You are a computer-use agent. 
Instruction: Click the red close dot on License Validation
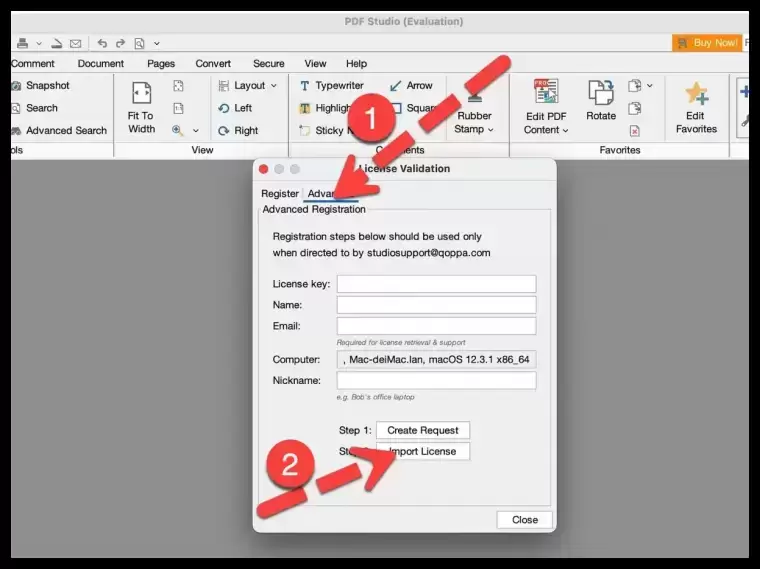pos(264,169)
